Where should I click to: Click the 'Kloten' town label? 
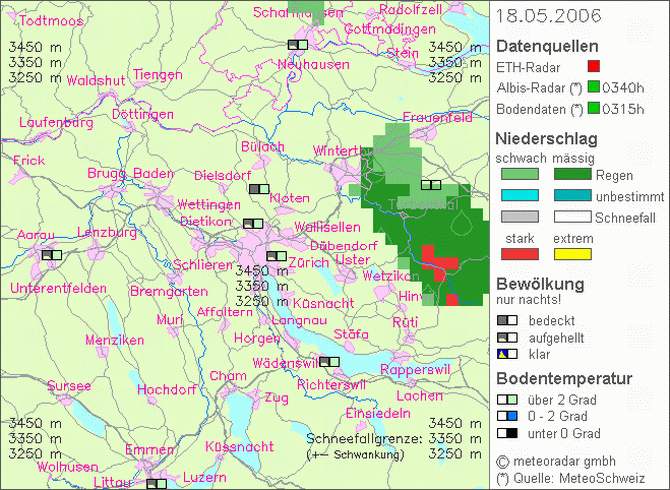[289, 198]
